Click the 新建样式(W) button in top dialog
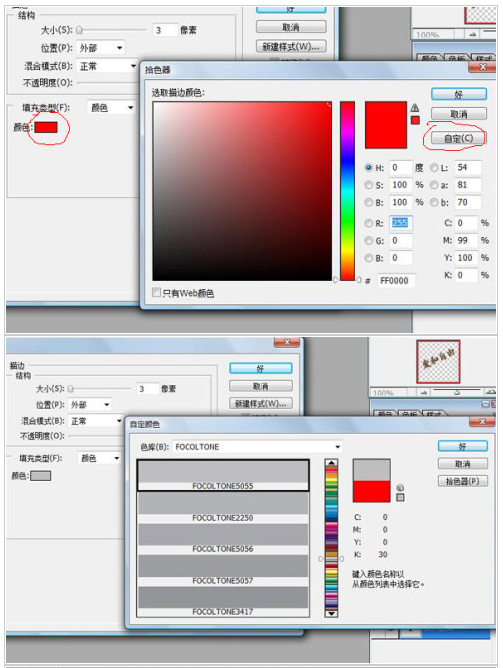This screenshot has width=503, height=668. point(291,46)
